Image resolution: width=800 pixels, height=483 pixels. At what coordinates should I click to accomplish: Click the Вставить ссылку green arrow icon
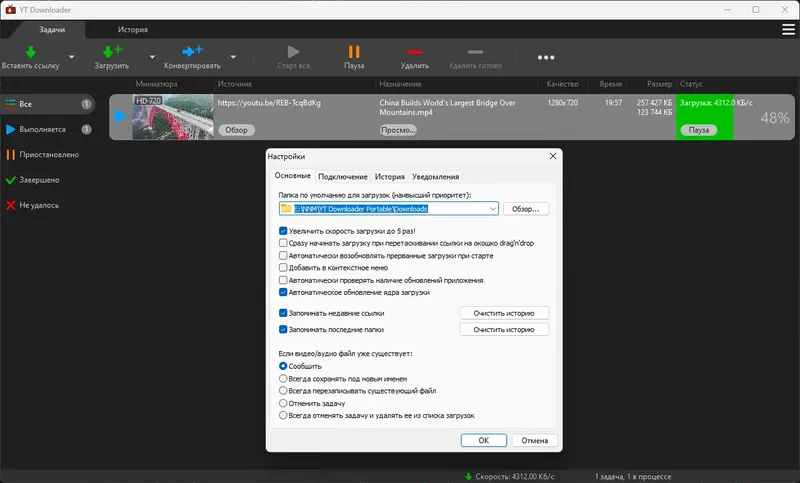[31, 52]
